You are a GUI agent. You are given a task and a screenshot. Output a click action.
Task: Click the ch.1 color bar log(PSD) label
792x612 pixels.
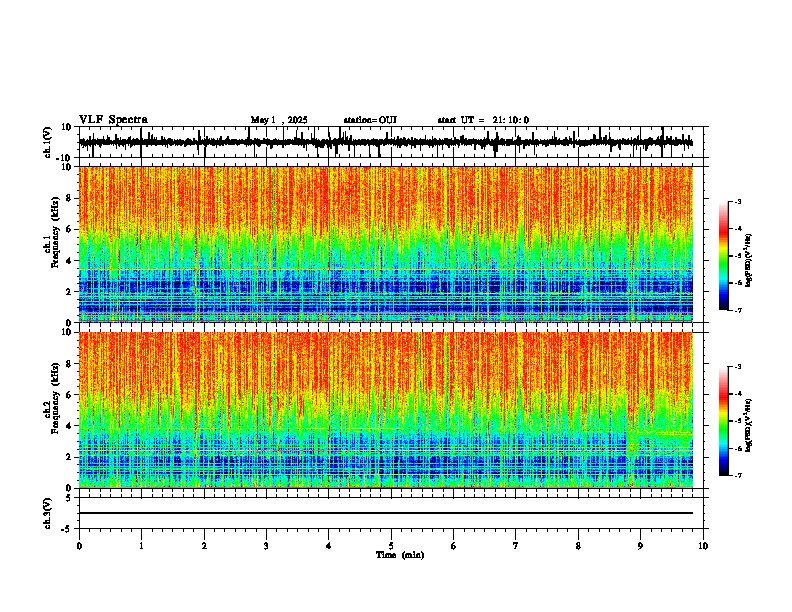pyautogui.click(x=748, y=261)
